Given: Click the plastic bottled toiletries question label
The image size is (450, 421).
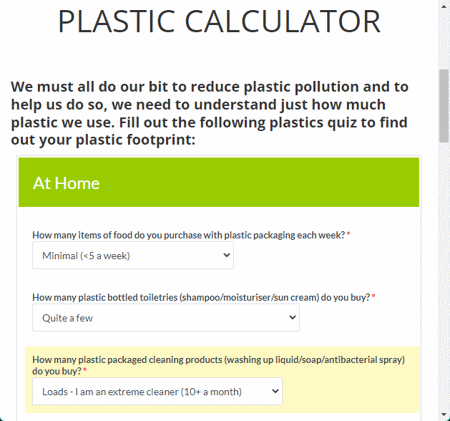Looking at the screenshot, I should click(201, 297).
